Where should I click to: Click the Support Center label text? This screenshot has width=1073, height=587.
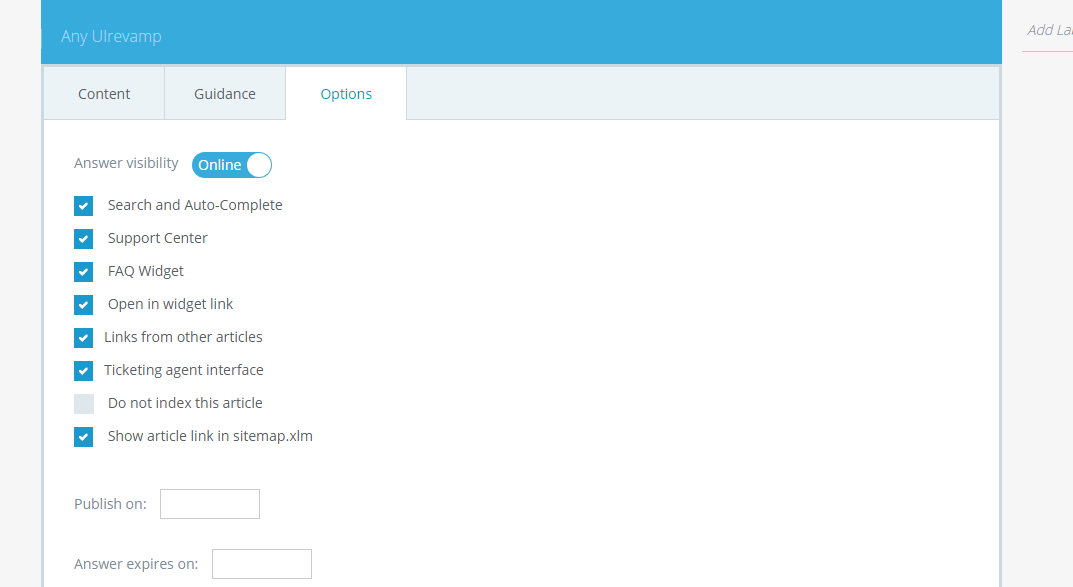(157, 237)
